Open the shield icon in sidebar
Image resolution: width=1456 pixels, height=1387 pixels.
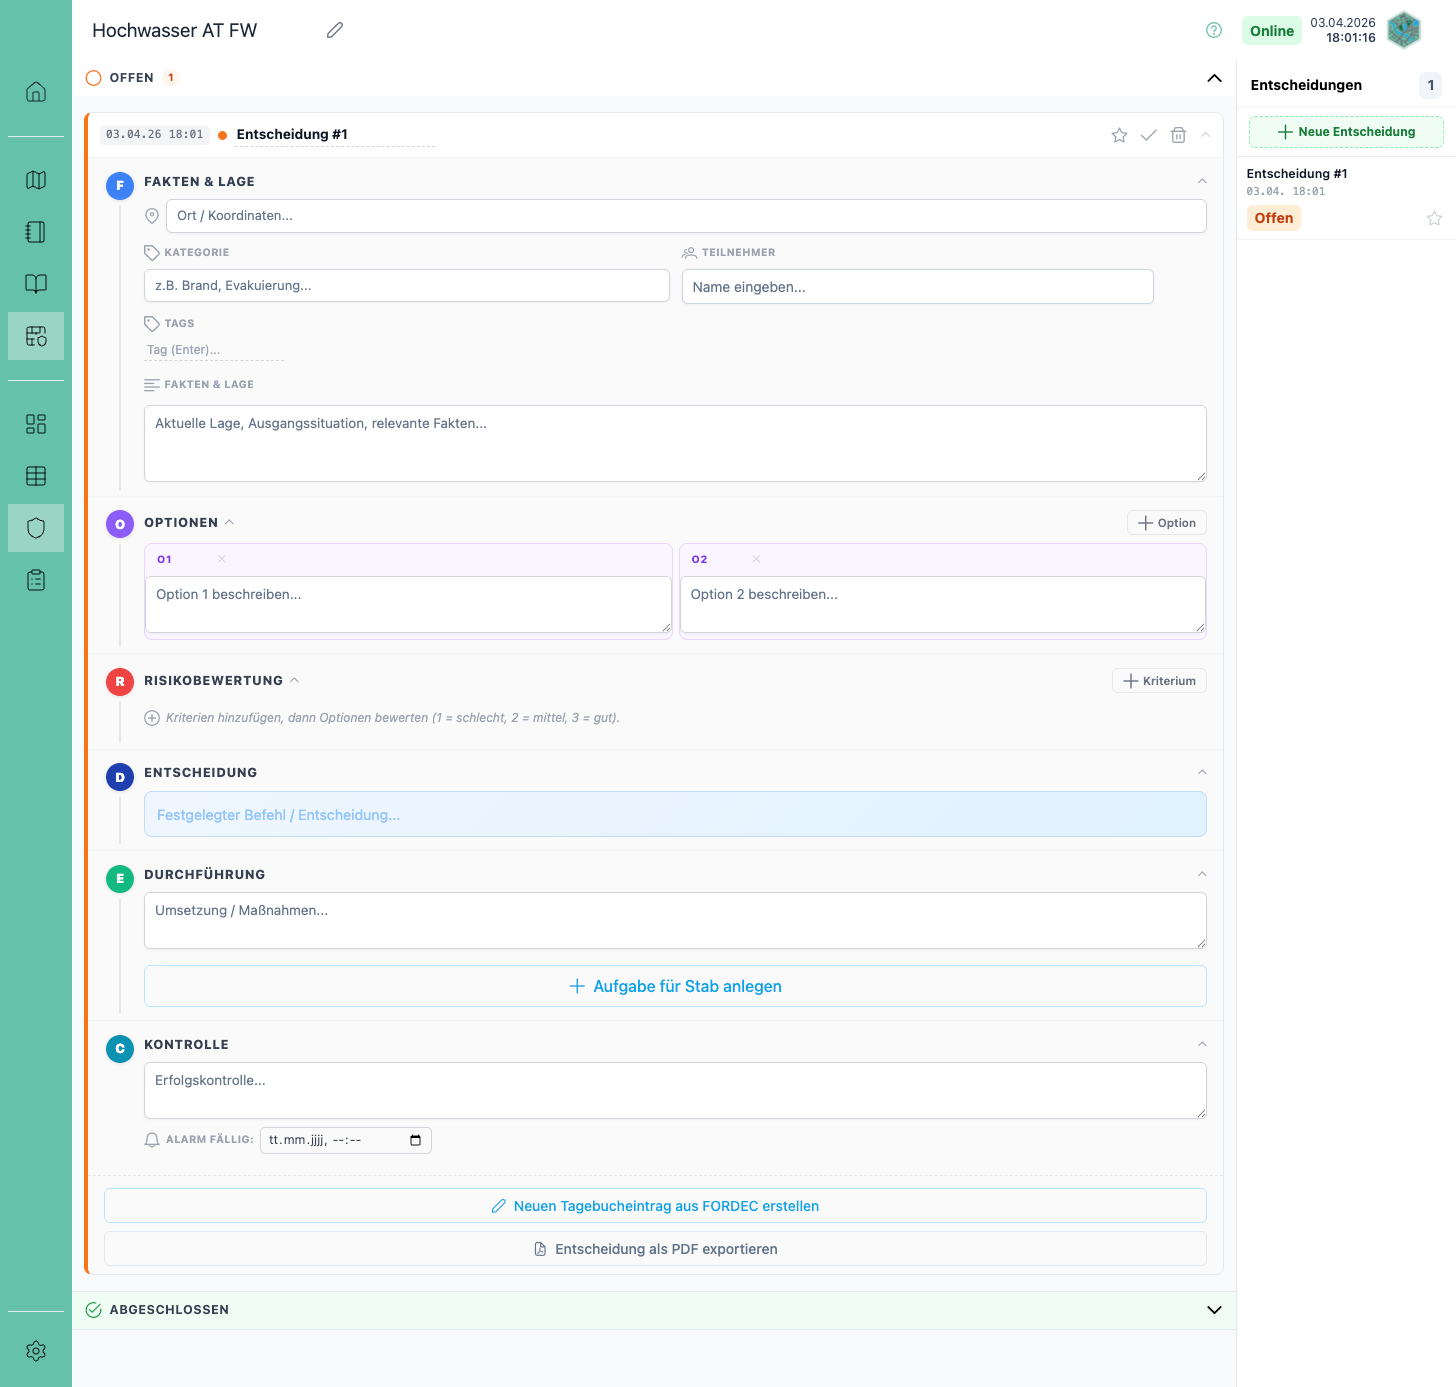click(x=36, y=528)
